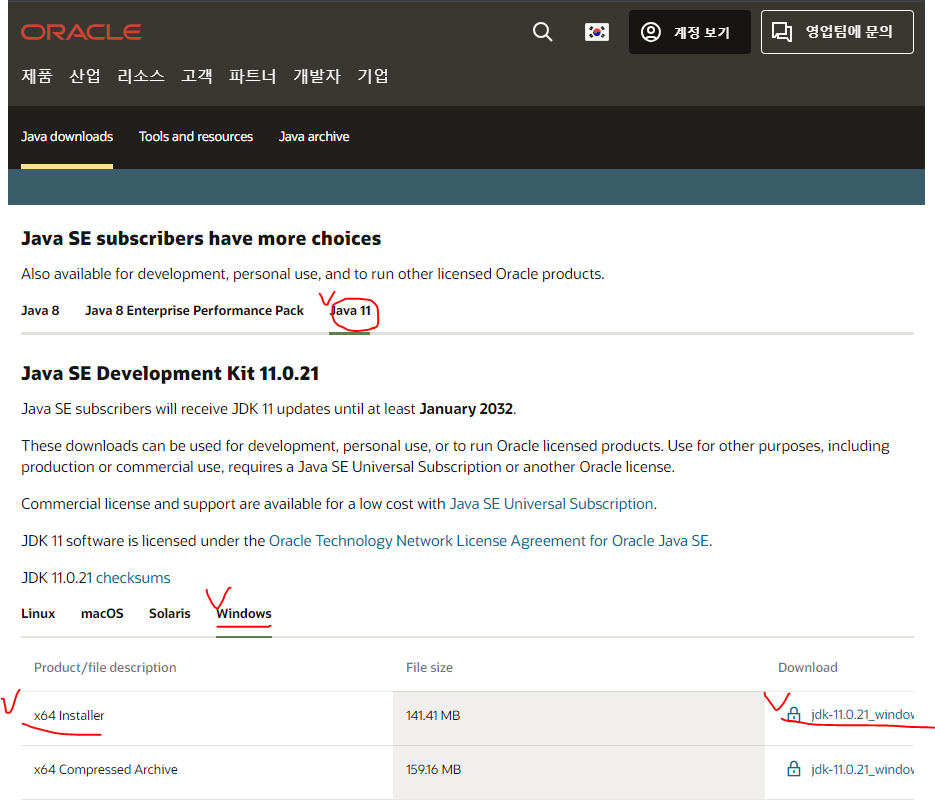Select the Java 8 Enterprise Performance Pack tab

pyautogui.click(x=194, y=311)
